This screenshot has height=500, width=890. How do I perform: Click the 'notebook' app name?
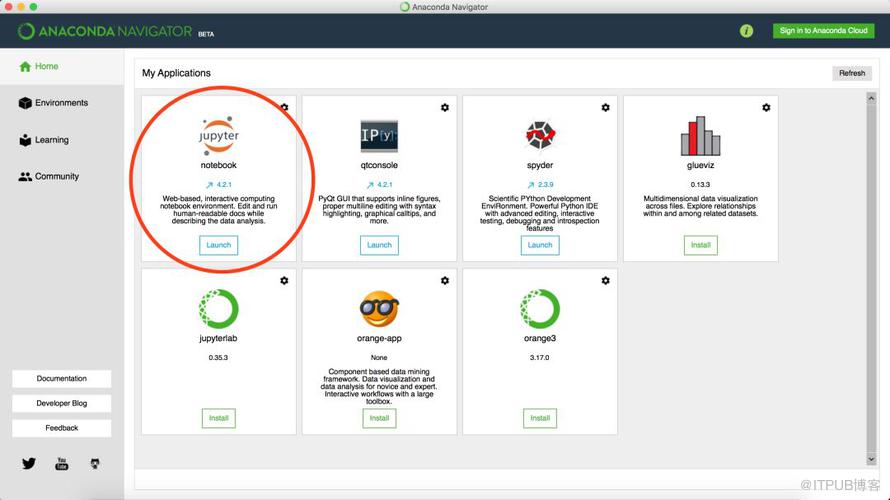tap(219, 165)
